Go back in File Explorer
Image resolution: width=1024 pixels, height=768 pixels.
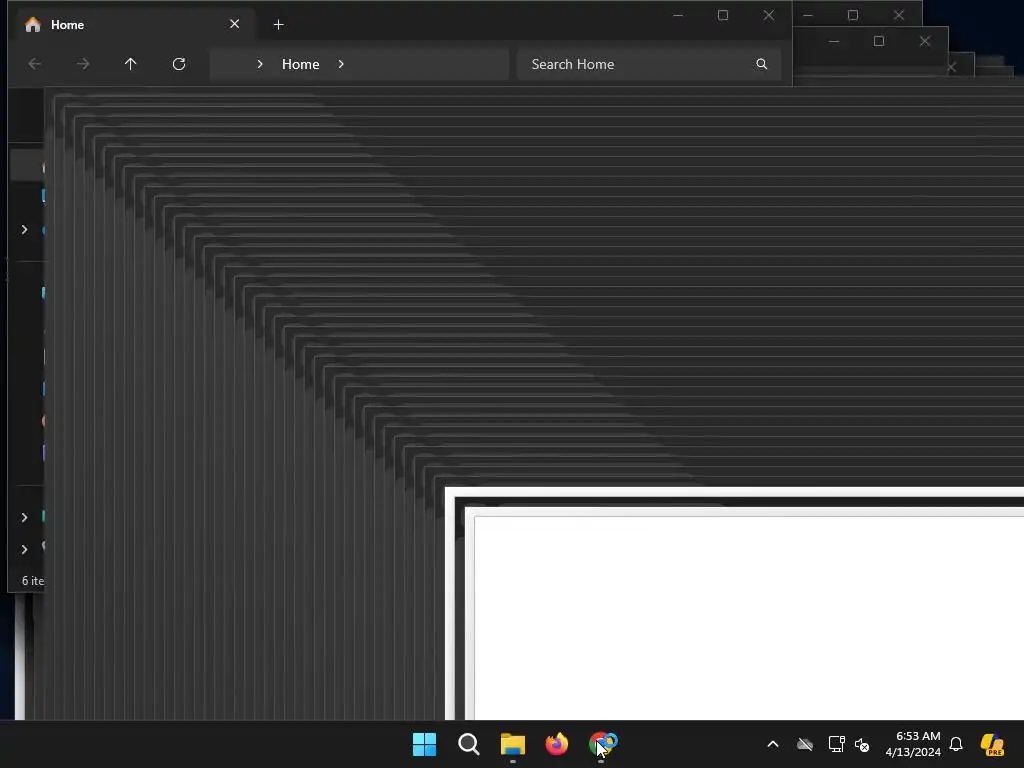point(35,64)
